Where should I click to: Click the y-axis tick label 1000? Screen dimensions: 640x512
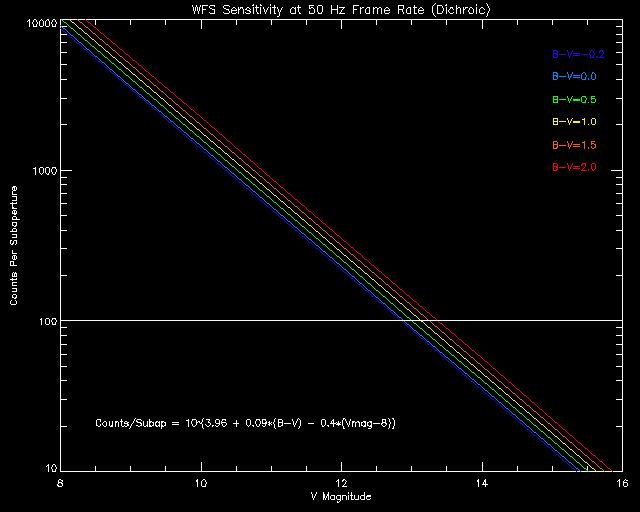coord(43,170)
